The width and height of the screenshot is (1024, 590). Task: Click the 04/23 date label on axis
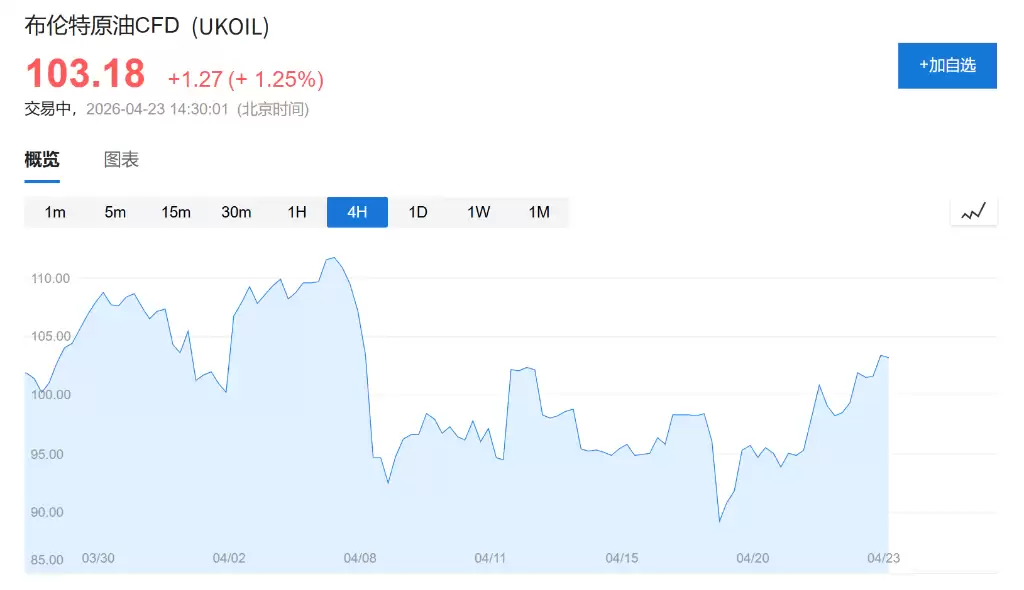click(883, 558)
